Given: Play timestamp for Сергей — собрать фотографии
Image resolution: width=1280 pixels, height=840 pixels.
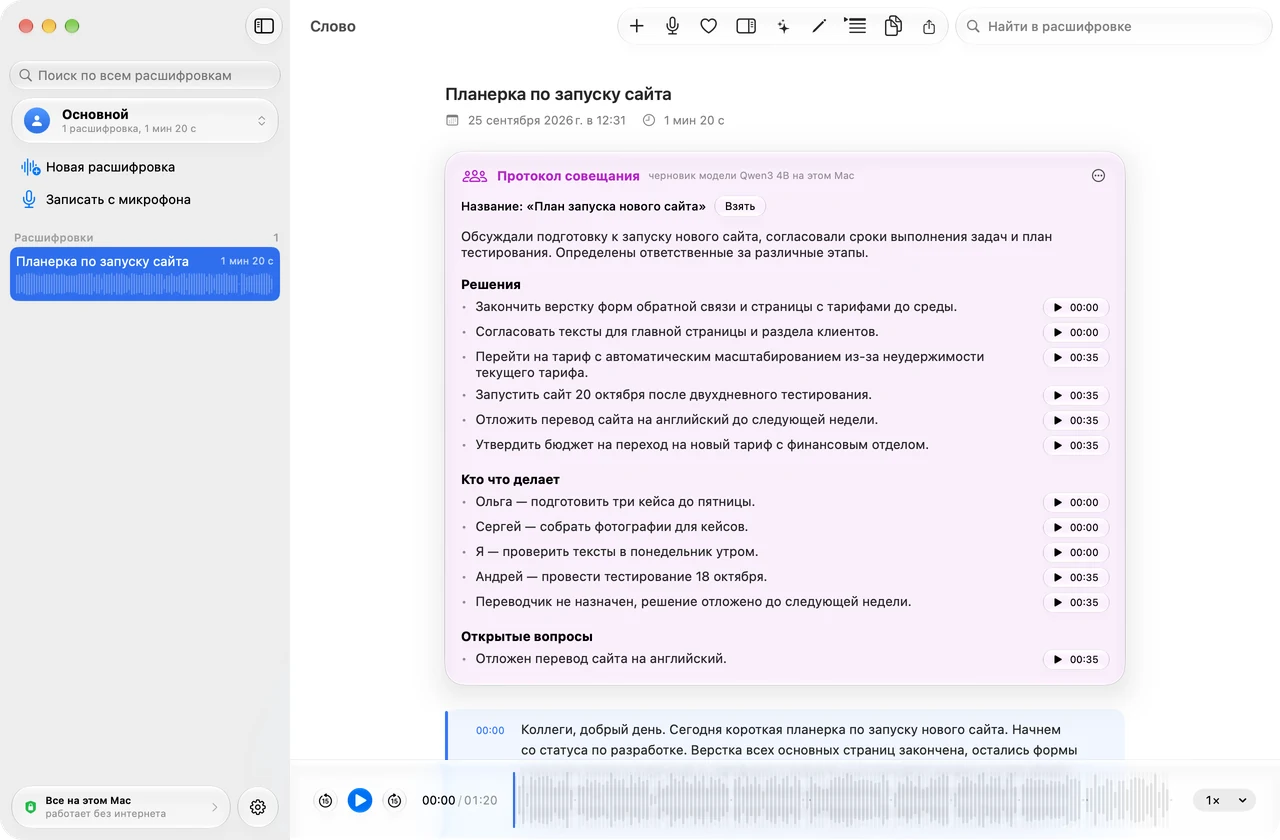Looking at the screenshot, I should click(1076, 527).
